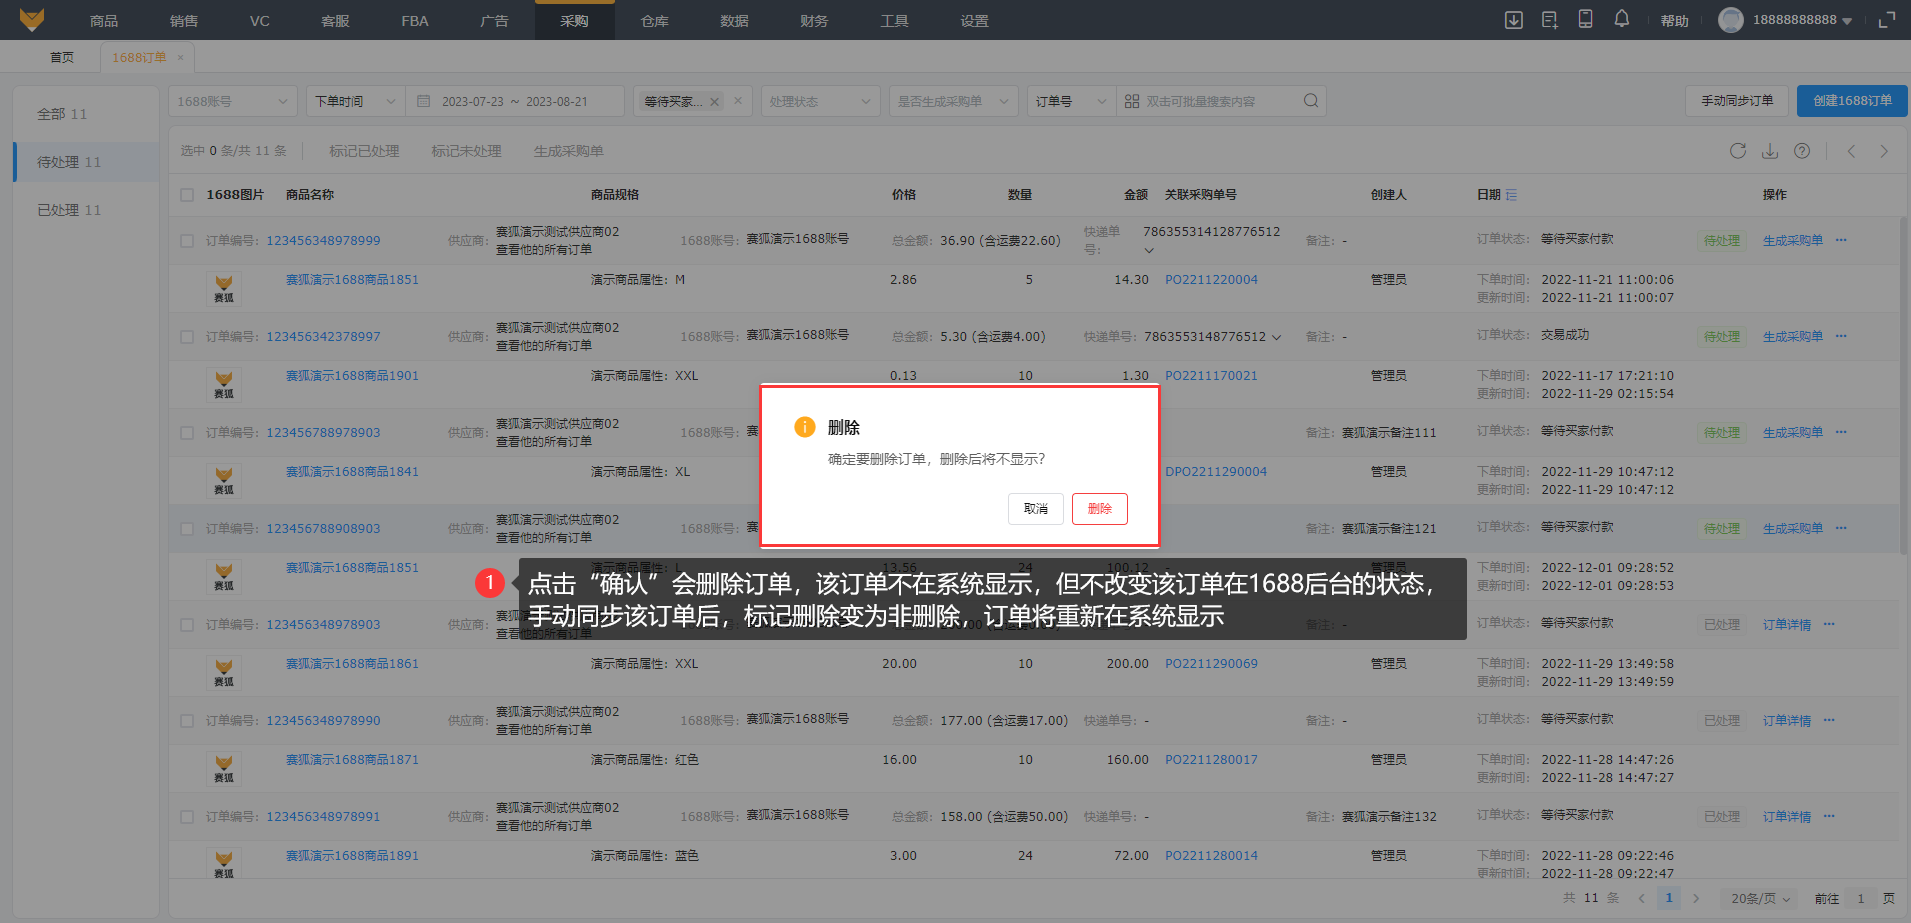Image resolution: width=1911 pixels, height=923 pixels.
Task: Click the 创建1688订单 button
Action: (x=1852, y=101)
